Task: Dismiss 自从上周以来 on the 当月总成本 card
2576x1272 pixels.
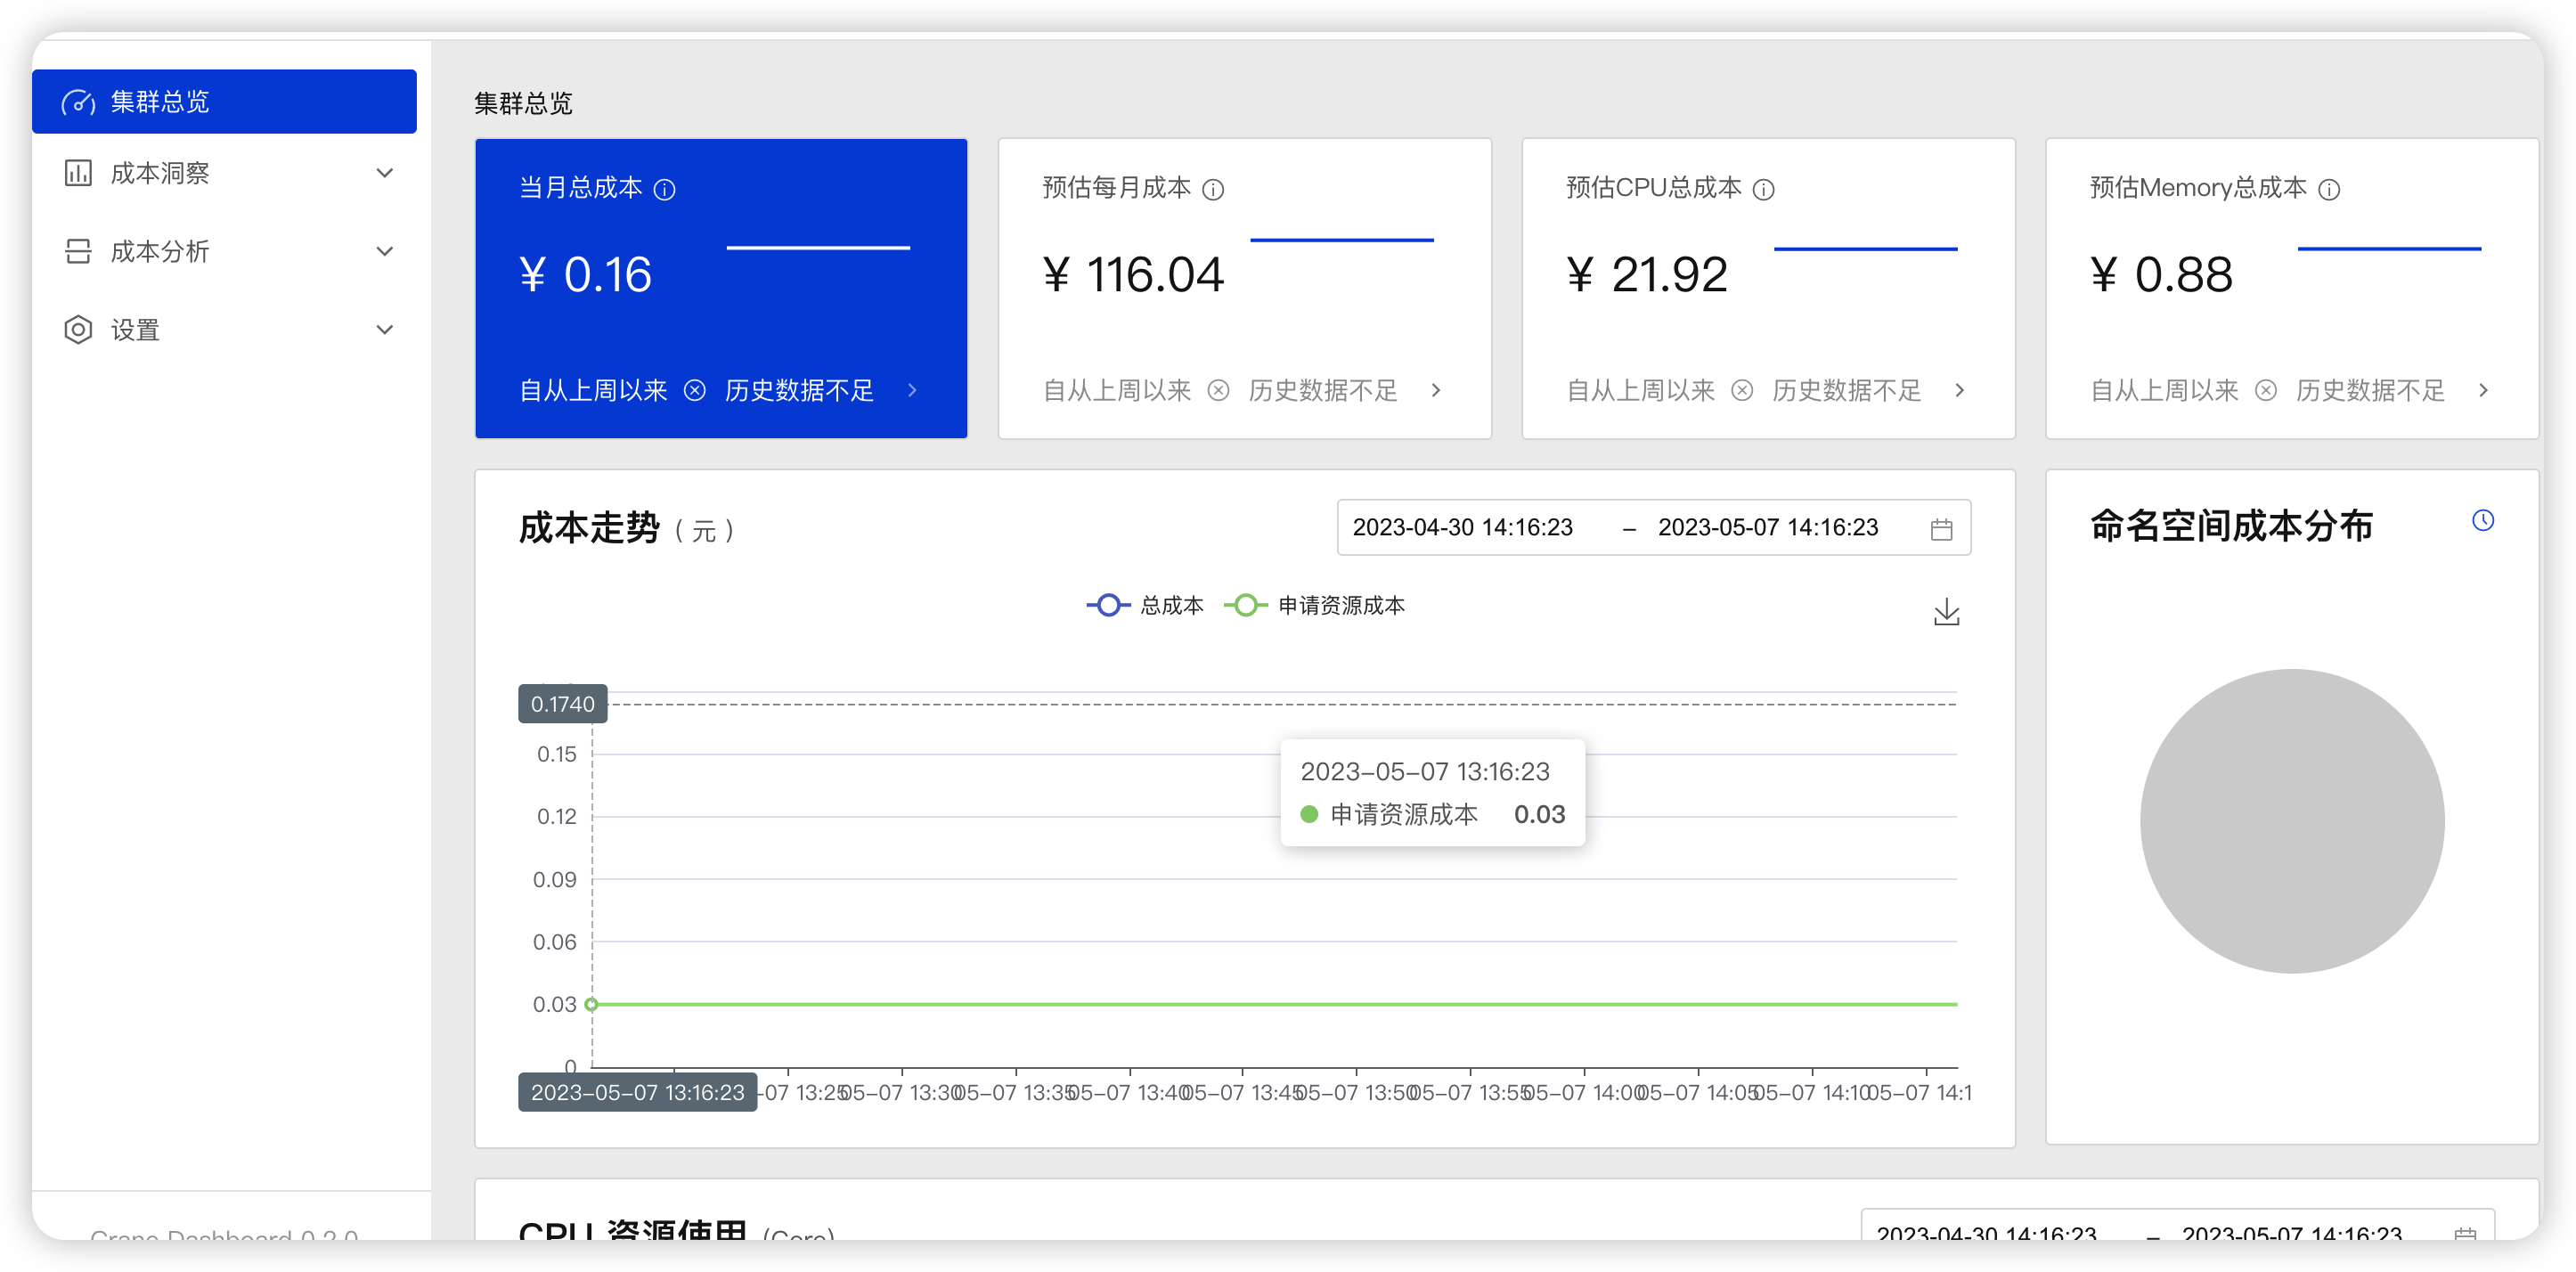Action: [x=696, y=391]
